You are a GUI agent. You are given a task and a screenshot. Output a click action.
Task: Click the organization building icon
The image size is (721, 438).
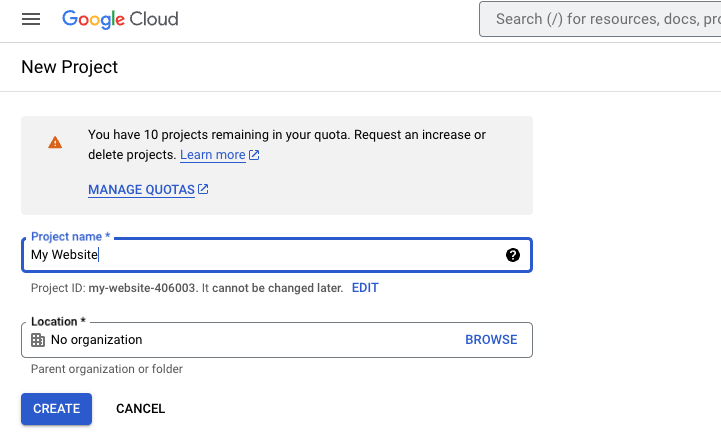tap(38, 340)
